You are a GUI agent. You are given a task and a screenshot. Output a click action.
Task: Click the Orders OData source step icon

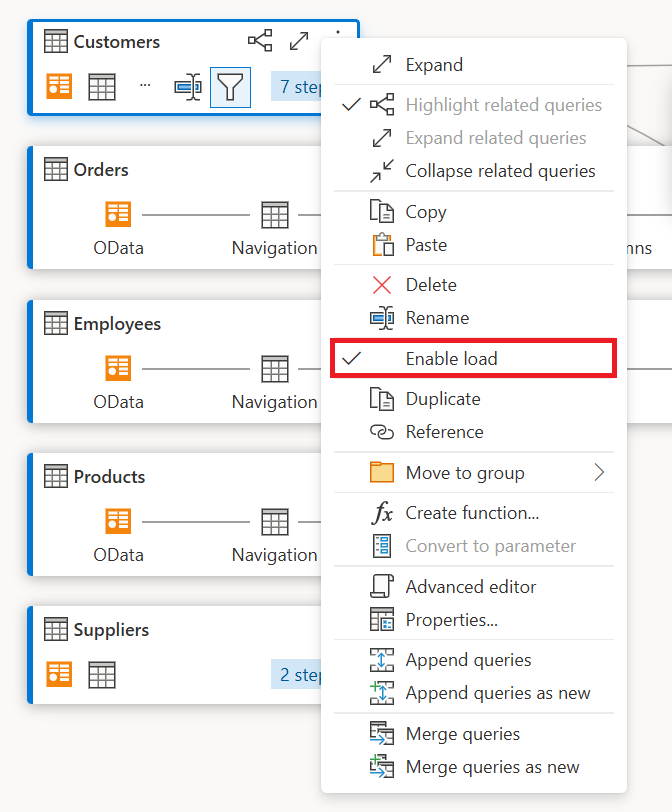tap(118, 214)
